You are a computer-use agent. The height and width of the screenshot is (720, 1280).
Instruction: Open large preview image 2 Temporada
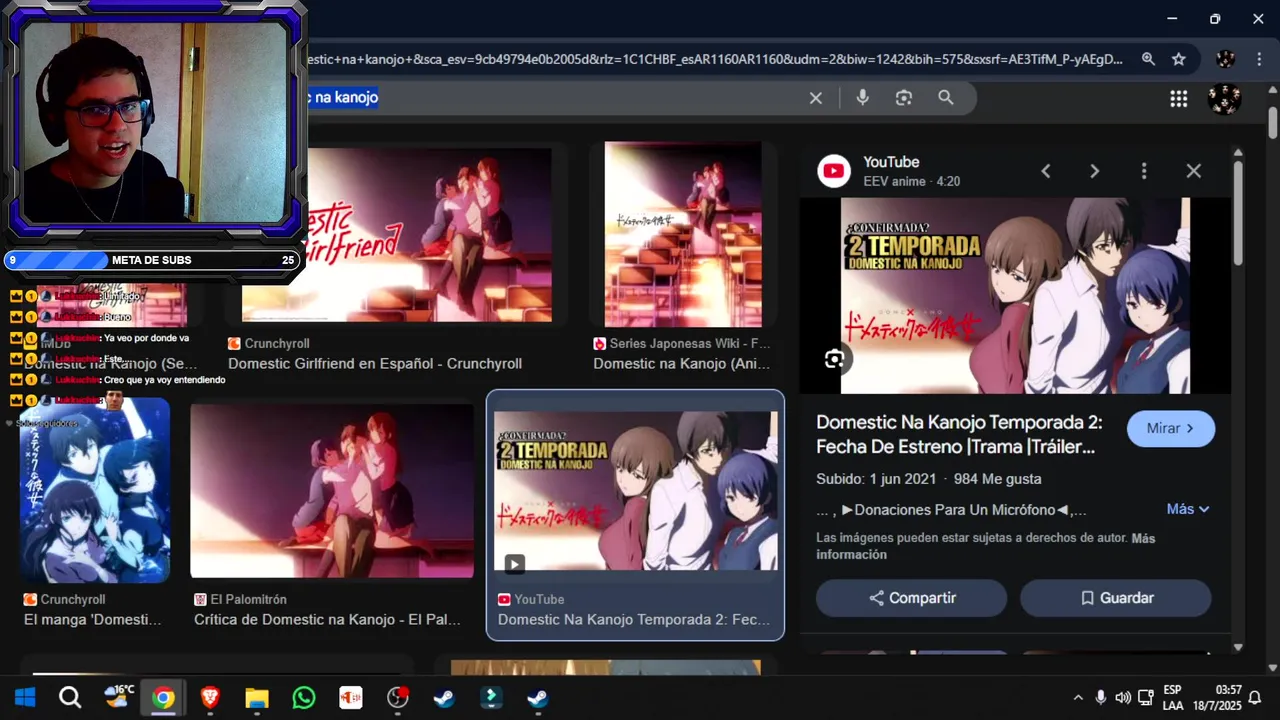point(1015,295)
